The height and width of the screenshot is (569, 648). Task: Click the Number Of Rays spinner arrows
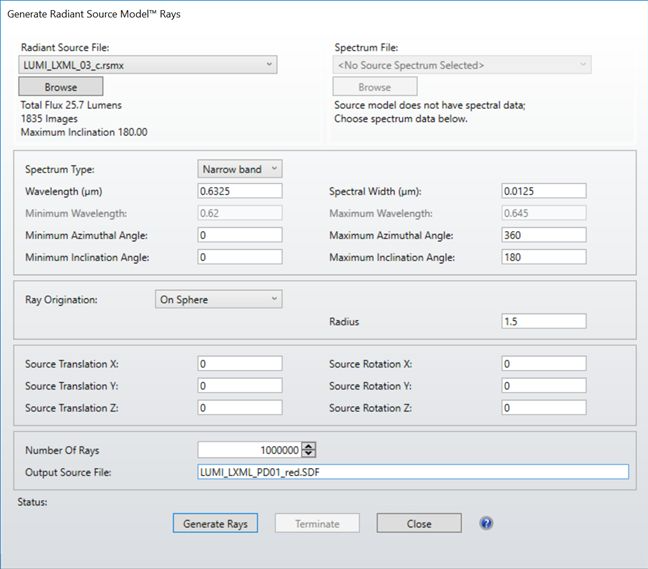point(309,450)
